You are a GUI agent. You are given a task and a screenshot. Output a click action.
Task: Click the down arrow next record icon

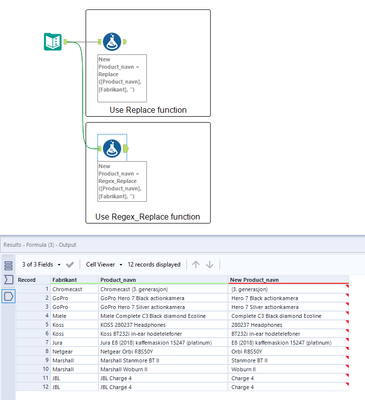[x=210, y=265]
